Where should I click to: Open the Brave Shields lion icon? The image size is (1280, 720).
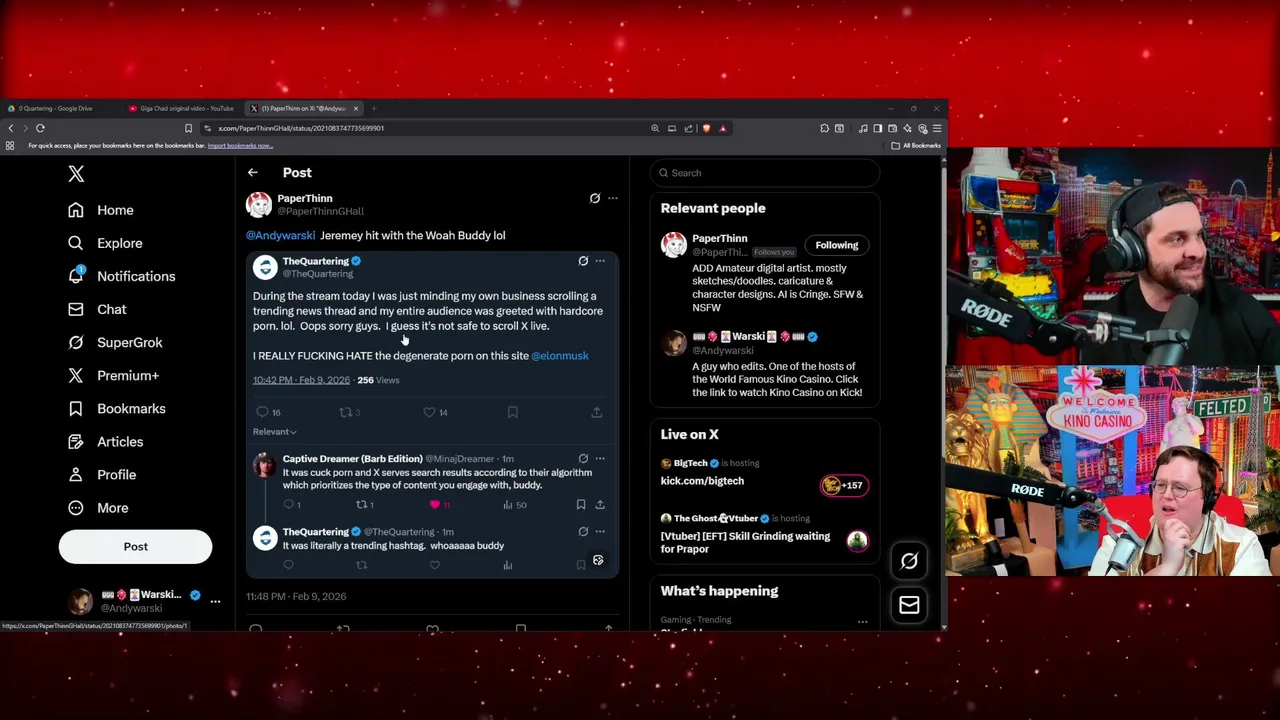point(706,128)
